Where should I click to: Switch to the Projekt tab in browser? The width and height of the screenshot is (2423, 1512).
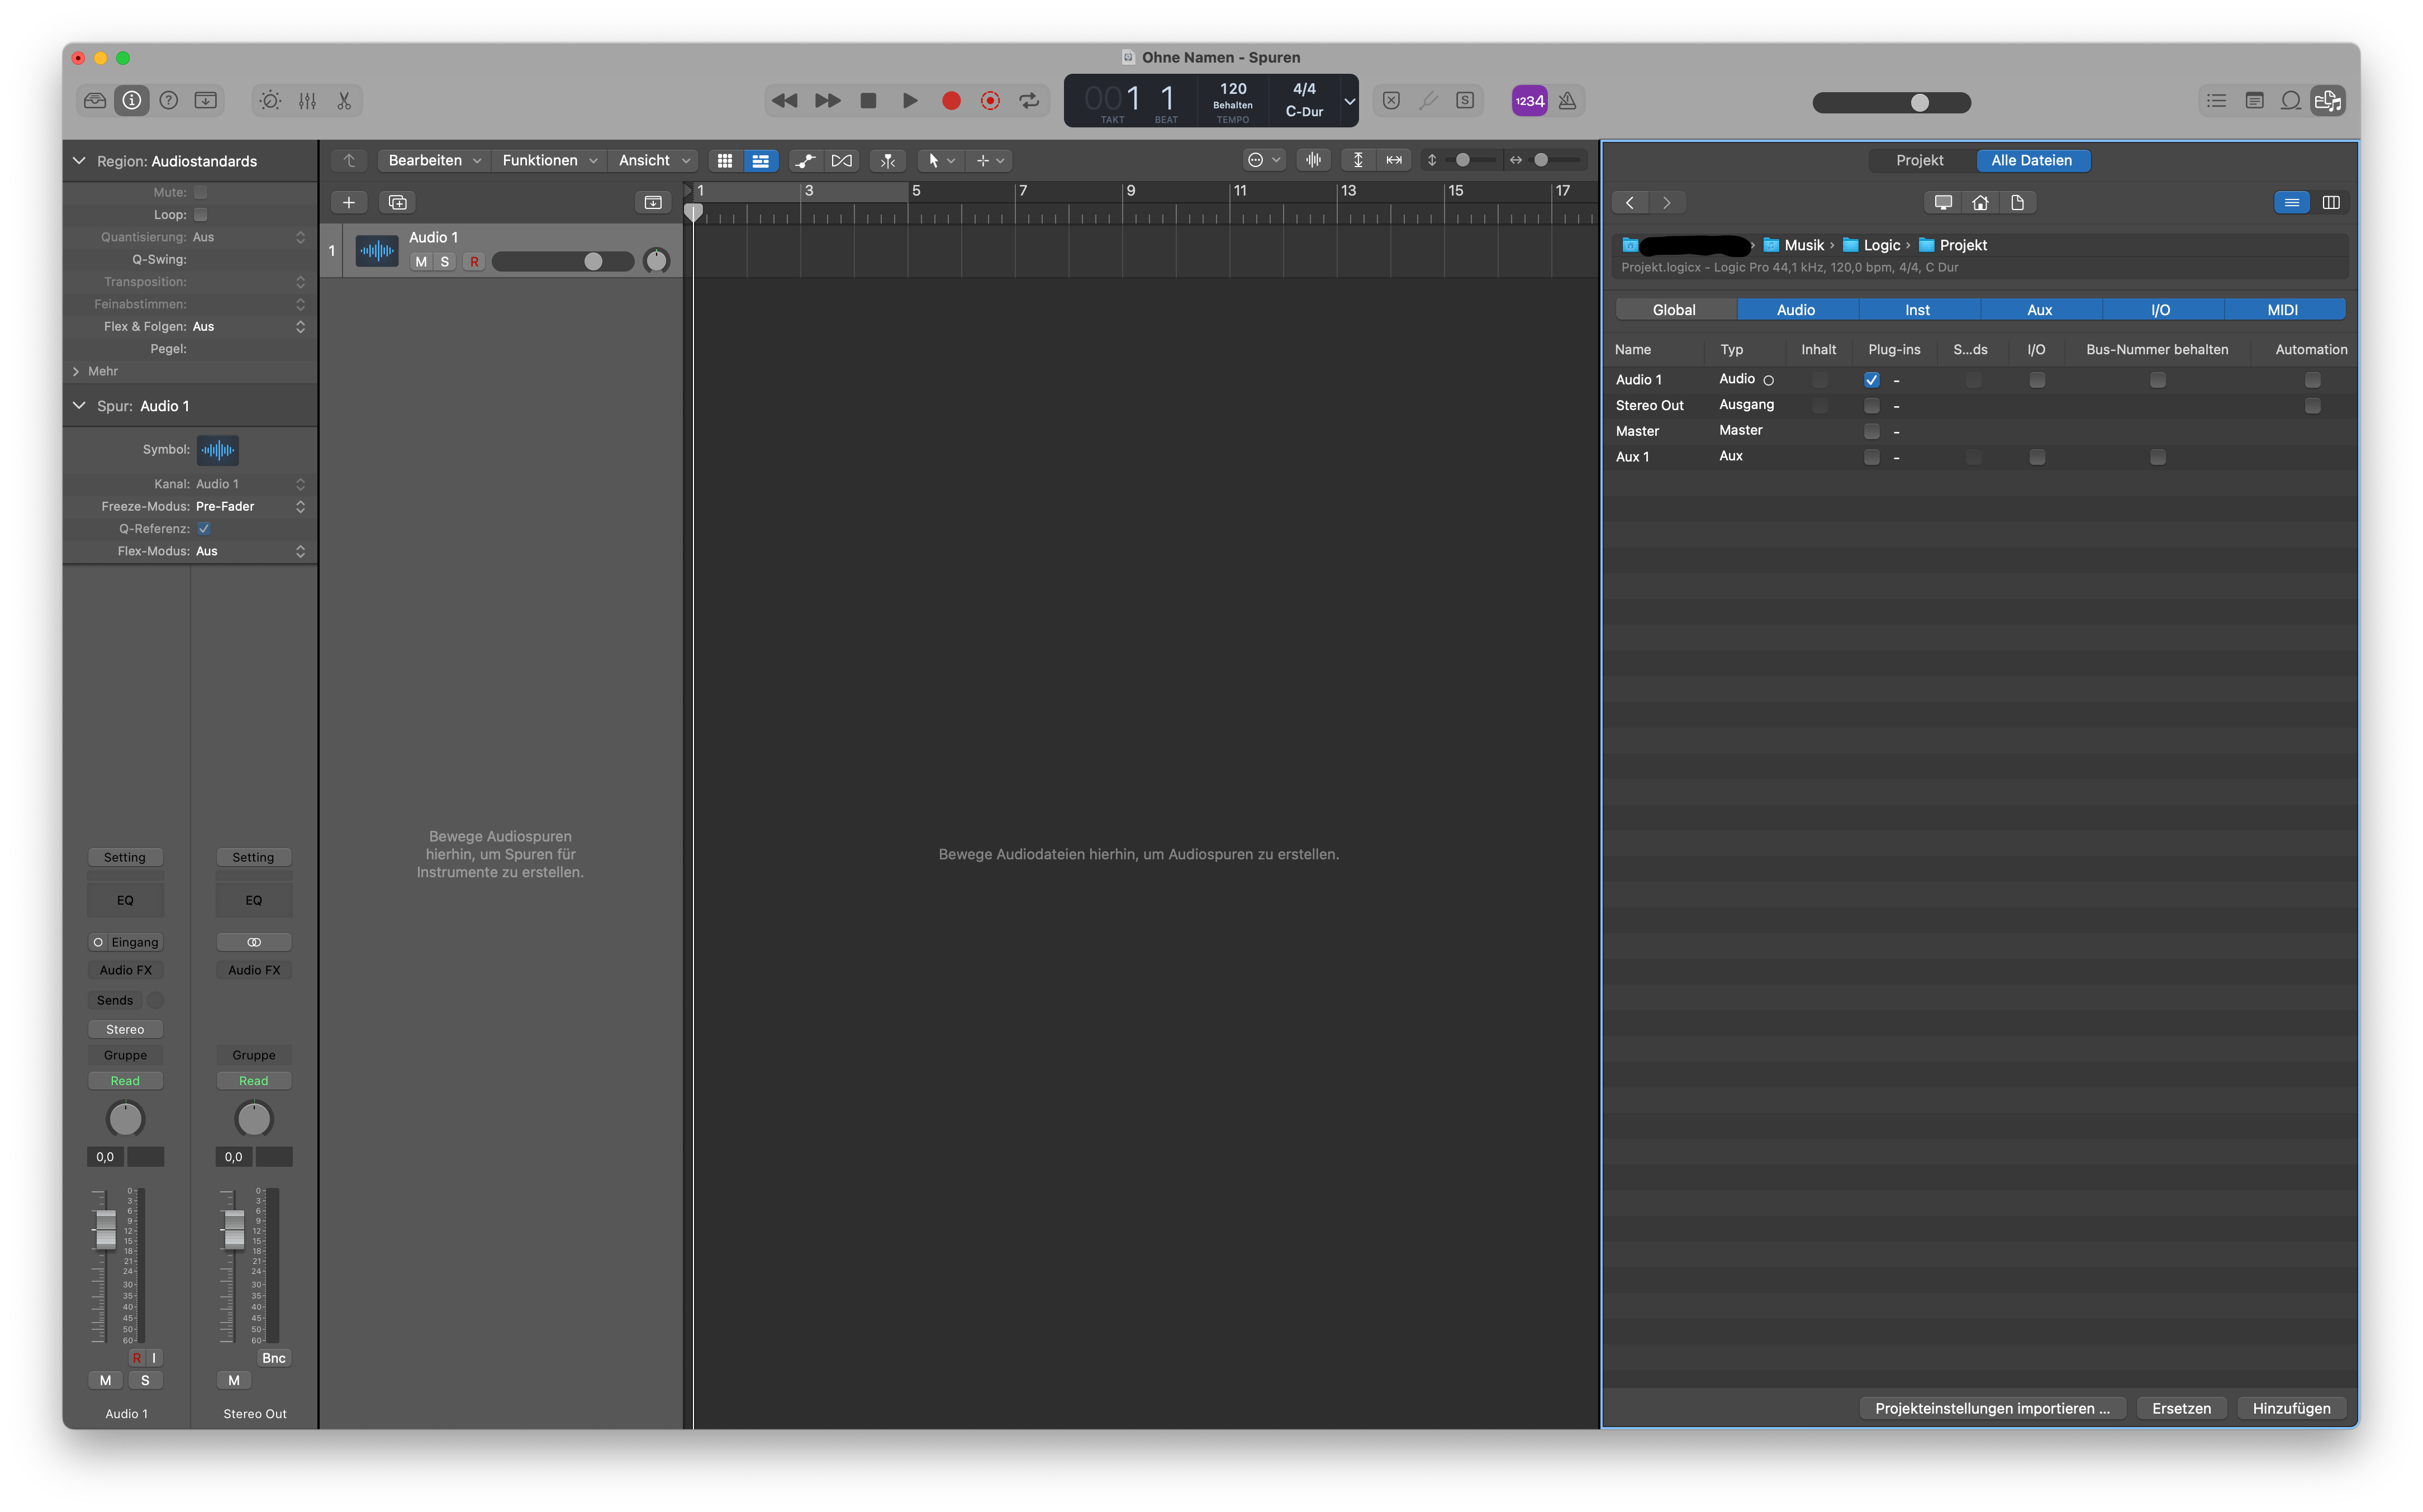pyautogui.click(x=1919, y=160)
